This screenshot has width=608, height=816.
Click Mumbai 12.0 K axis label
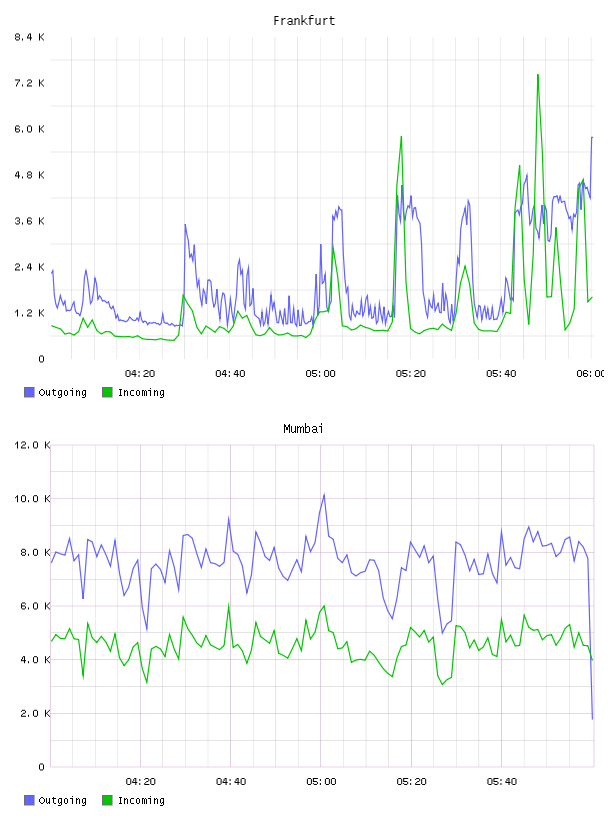(32, 445)
